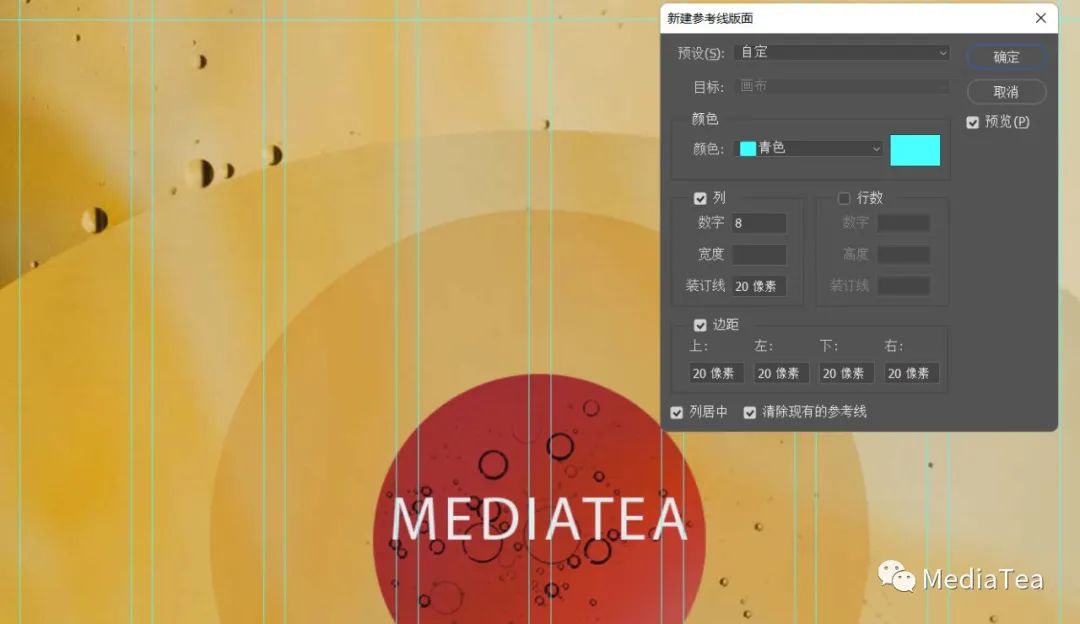Click the large cyan color swatch
The width and height of the screenshot is (1080, 624).
click(915, 150)
